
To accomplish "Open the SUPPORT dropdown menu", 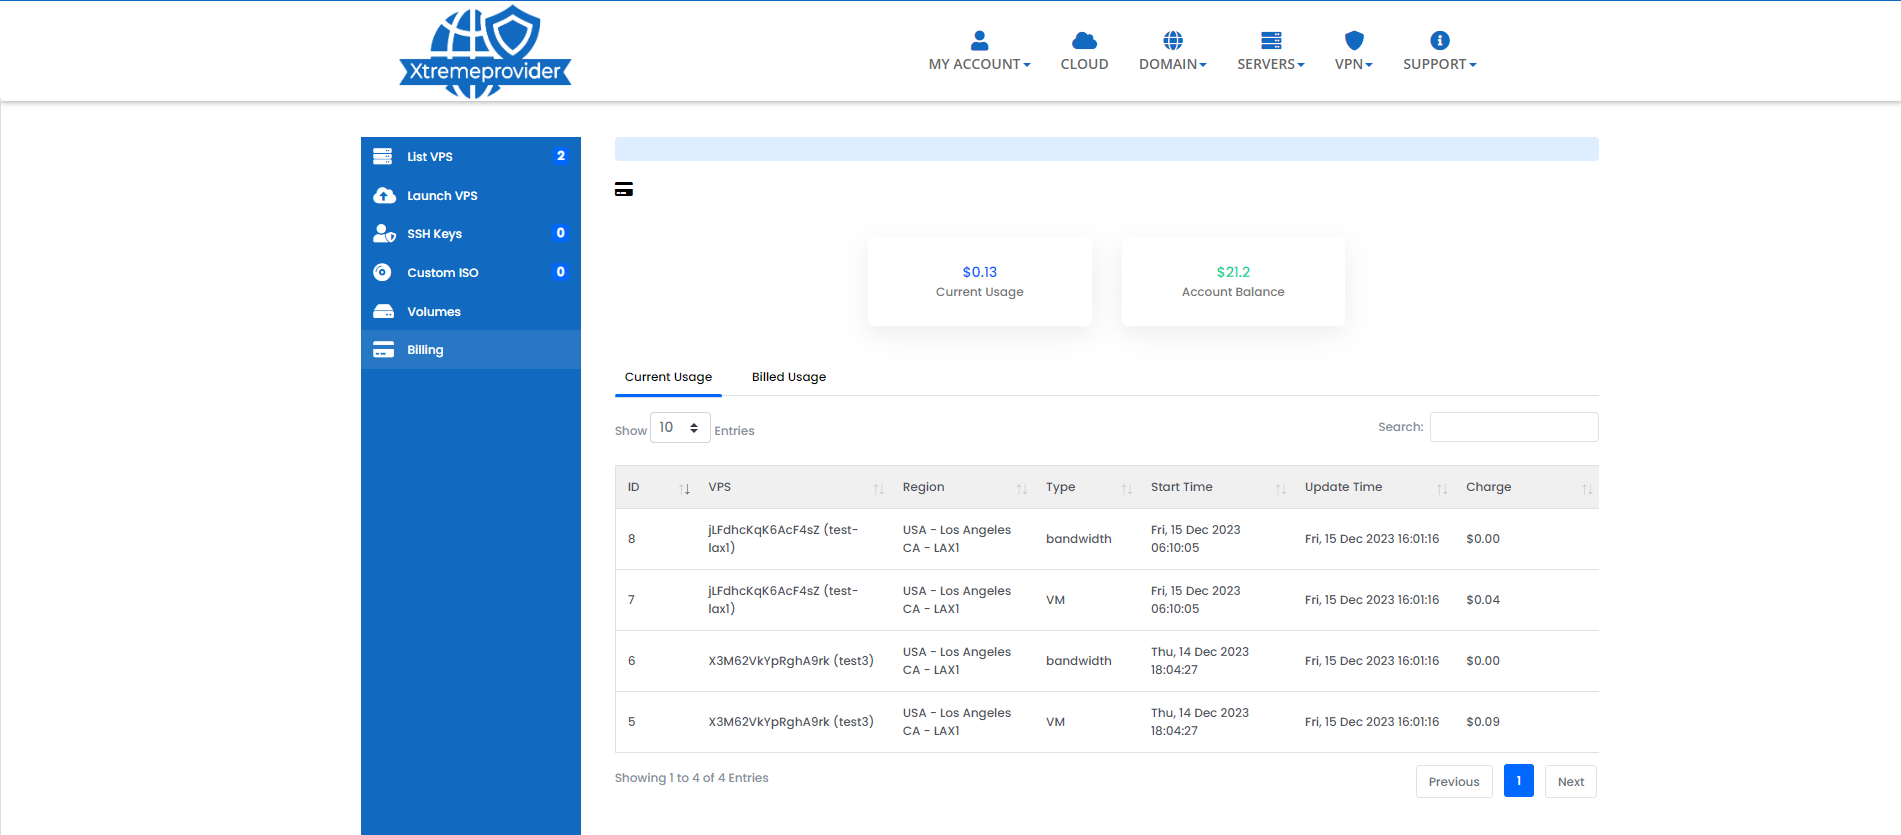I will (1440, 64).
